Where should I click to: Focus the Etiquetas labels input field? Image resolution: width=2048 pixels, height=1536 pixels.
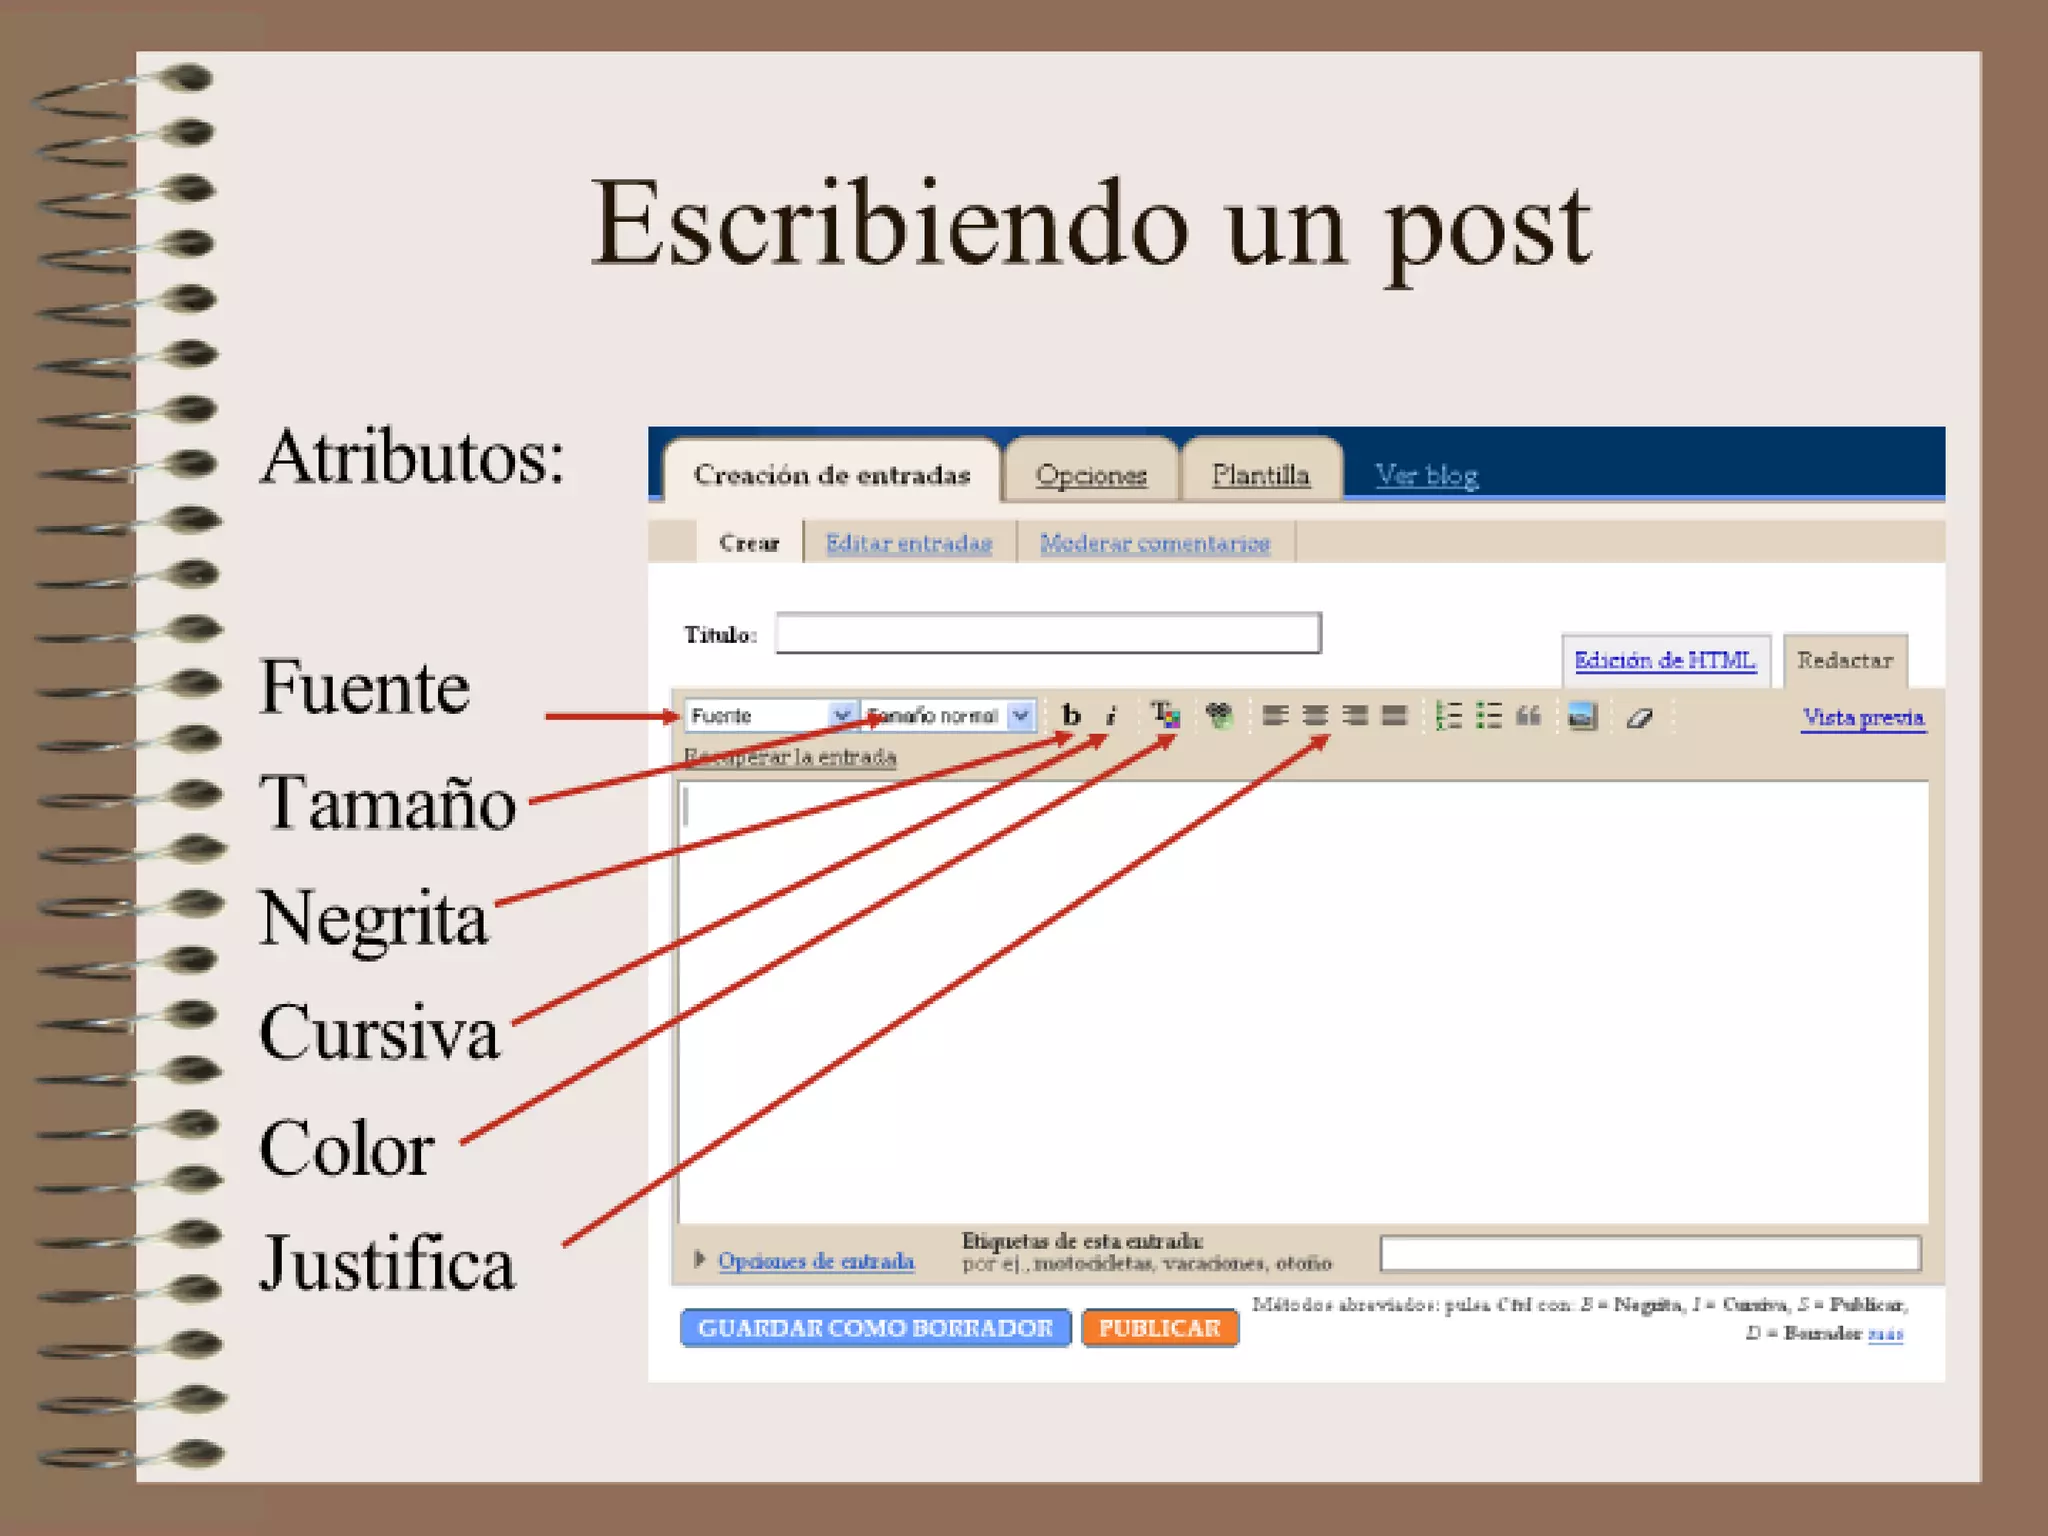point(1650,1253)
